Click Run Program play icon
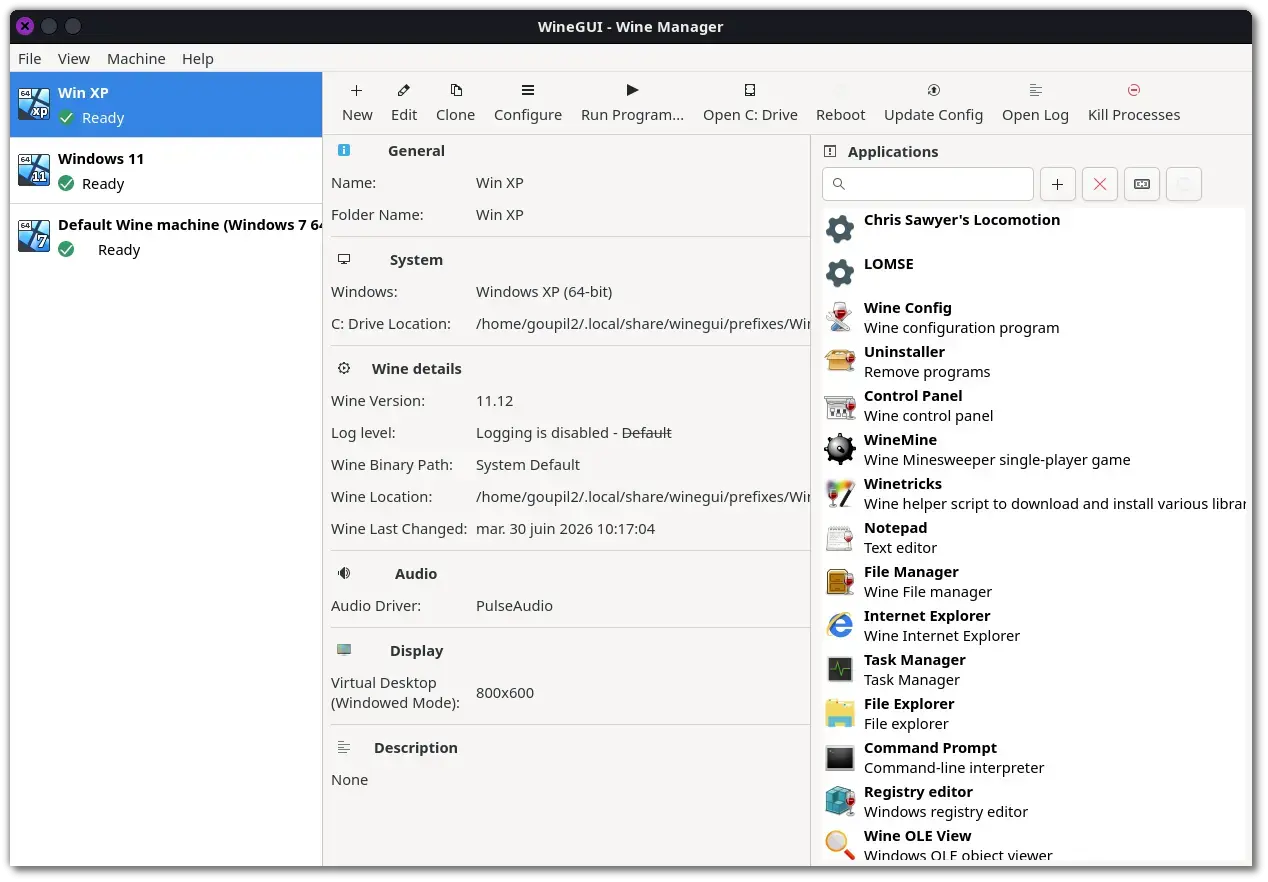The image size is (1268, 882). pos(632,90)
